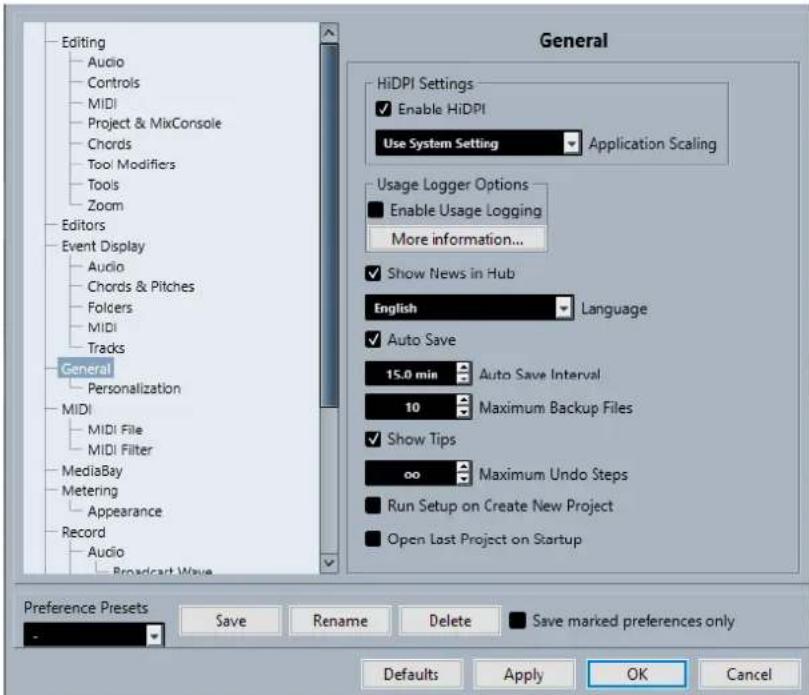Increase the Auto Save Interval value

pos(464,367)
